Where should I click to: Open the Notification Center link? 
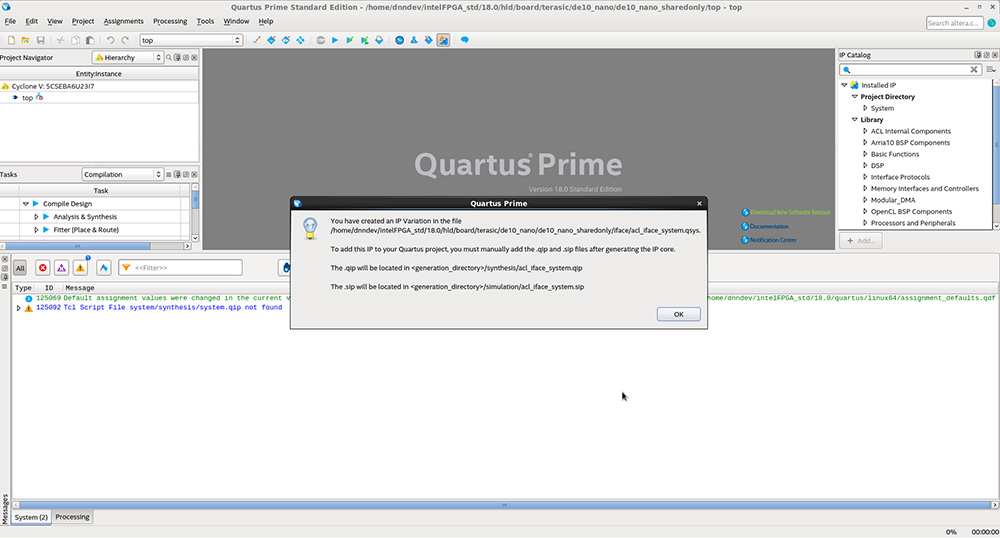[x=773, y=240]
